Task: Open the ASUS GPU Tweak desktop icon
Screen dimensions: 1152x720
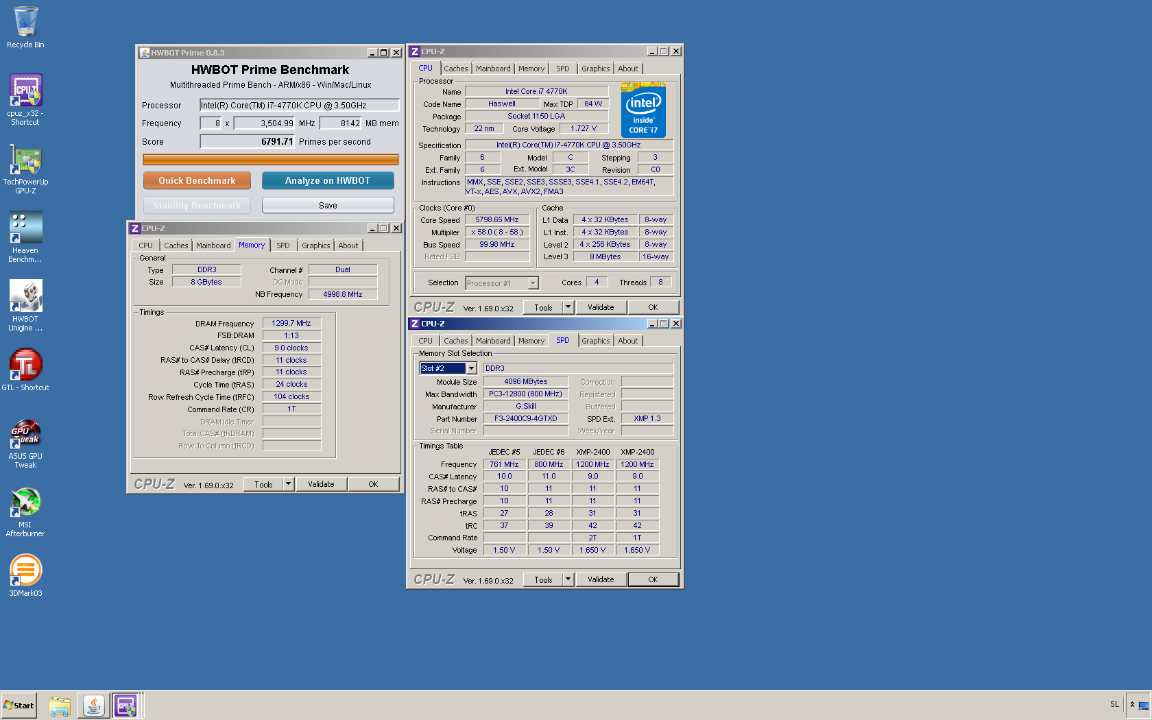Action: (25, 443)
